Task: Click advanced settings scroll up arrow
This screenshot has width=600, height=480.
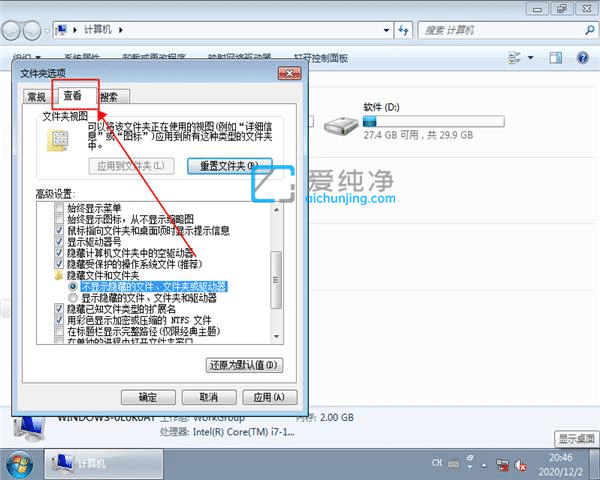Action: (x=277, y=210)
